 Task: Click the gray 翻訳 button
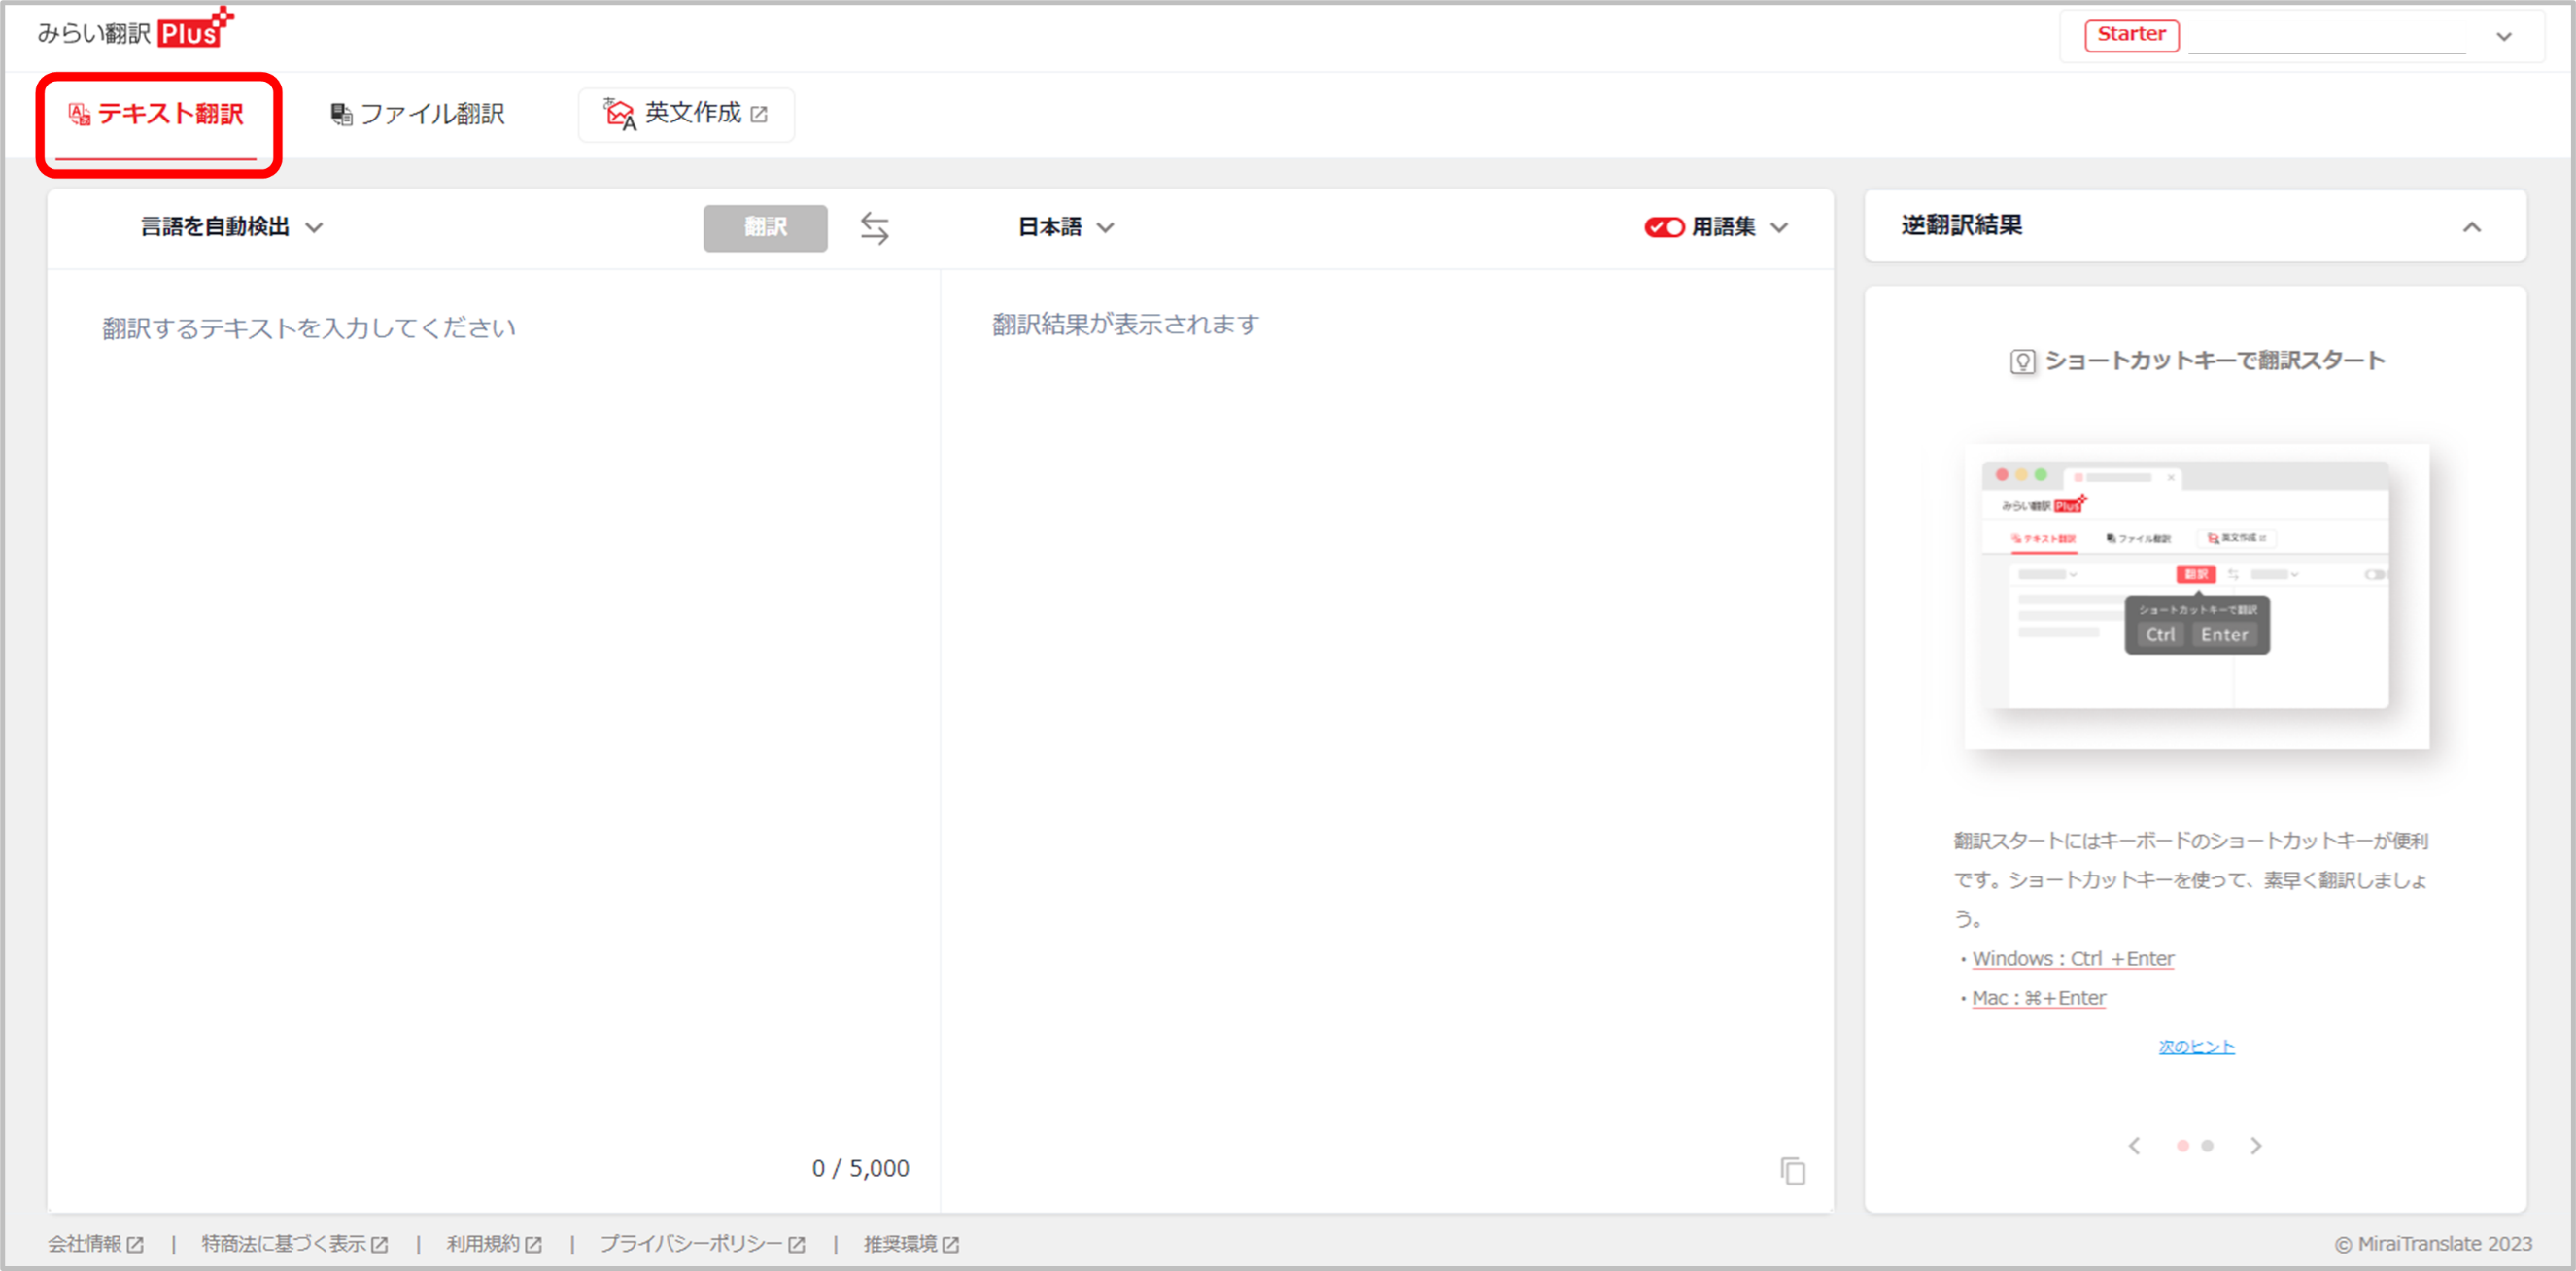tap(765, 228)
